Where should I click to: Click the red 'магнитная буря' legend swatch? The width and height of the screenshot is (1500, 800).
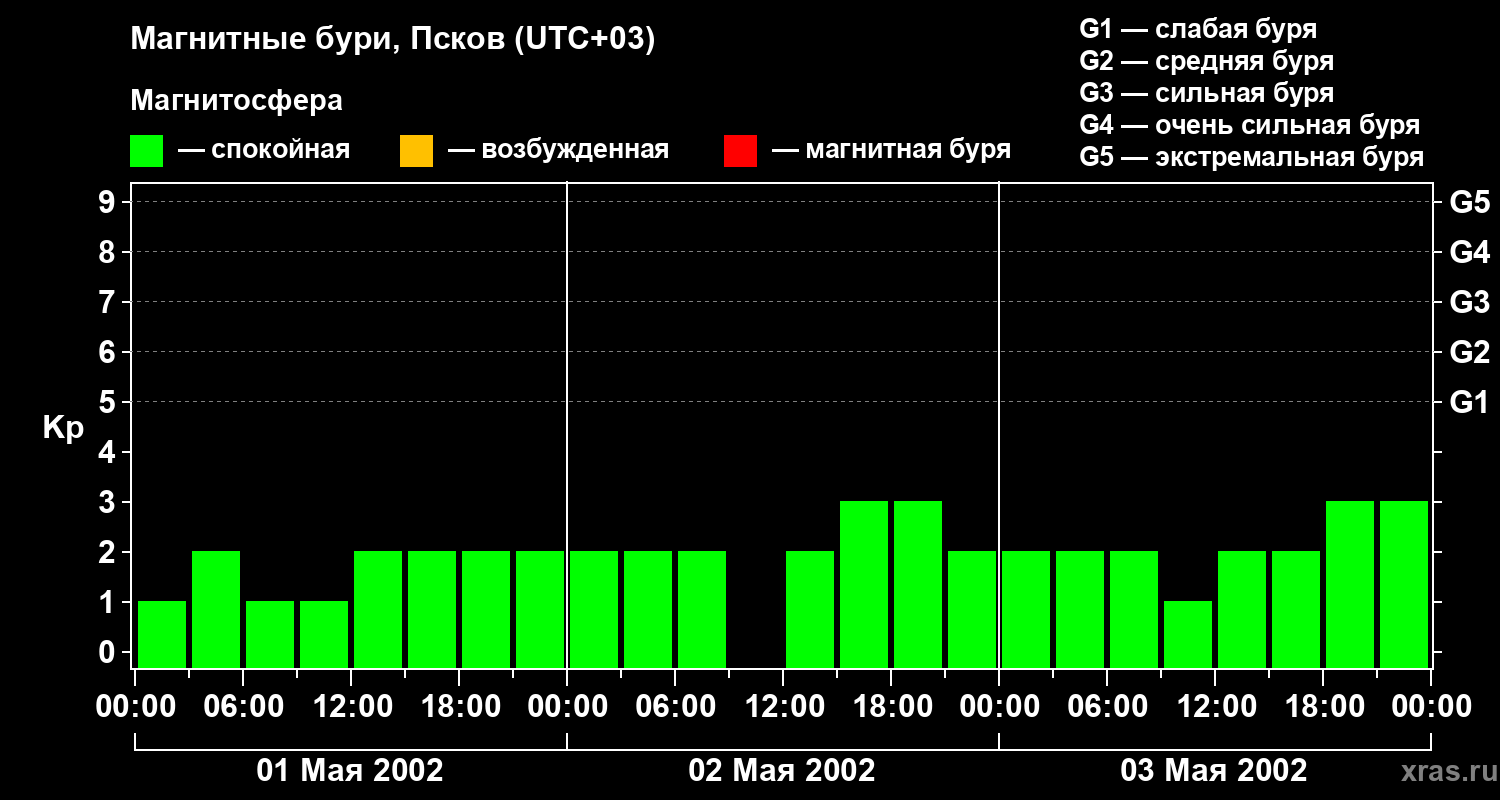(740, 151)
